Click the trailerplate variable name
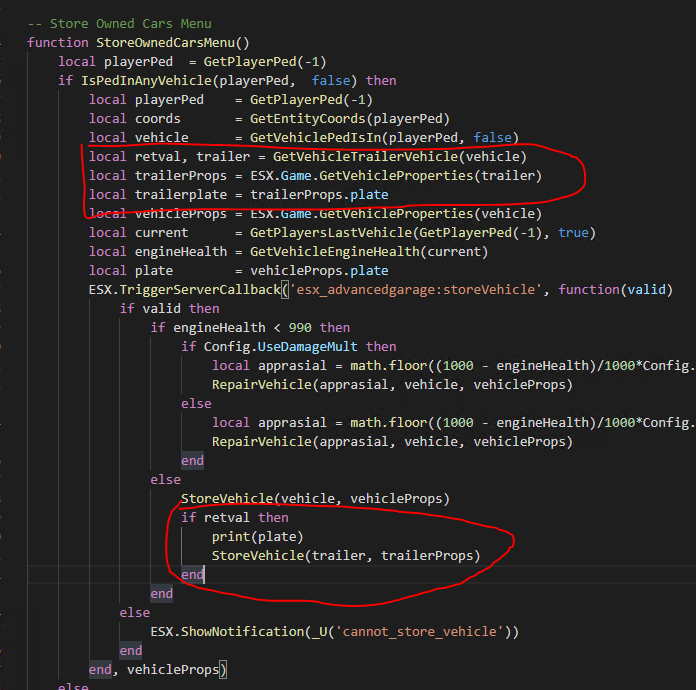This screenshot has width=696, height=690. (x=181, y=195)
